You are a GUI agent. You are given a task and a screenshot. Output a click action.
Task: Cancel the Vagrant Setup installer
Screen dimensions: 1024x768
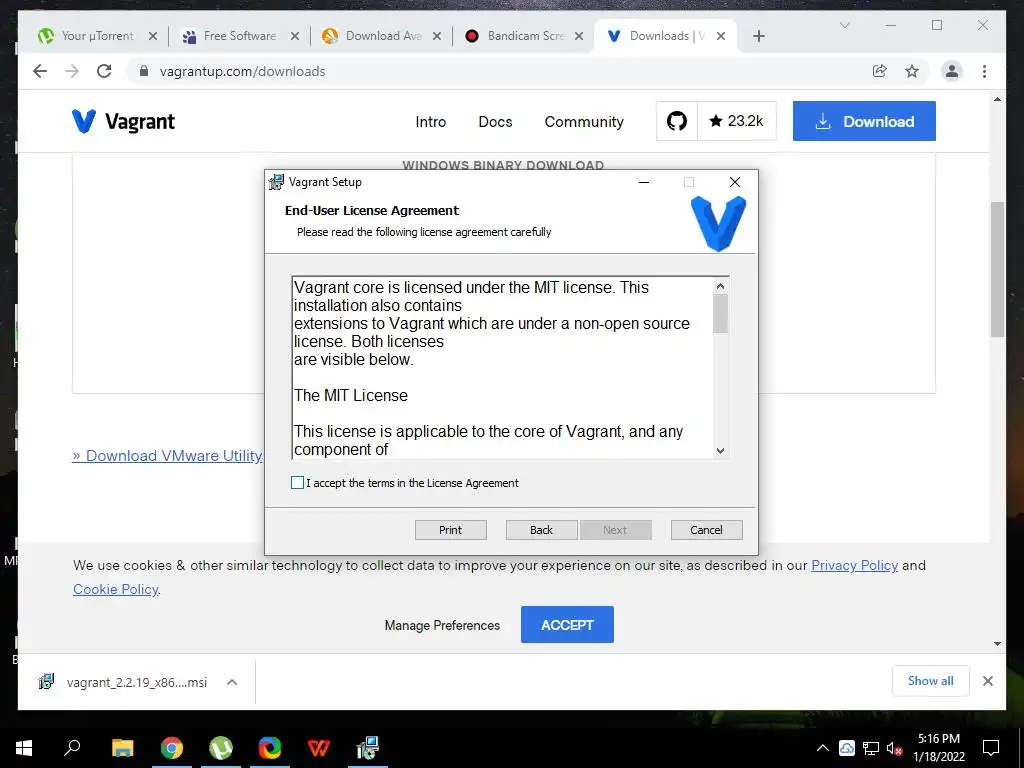707,530
